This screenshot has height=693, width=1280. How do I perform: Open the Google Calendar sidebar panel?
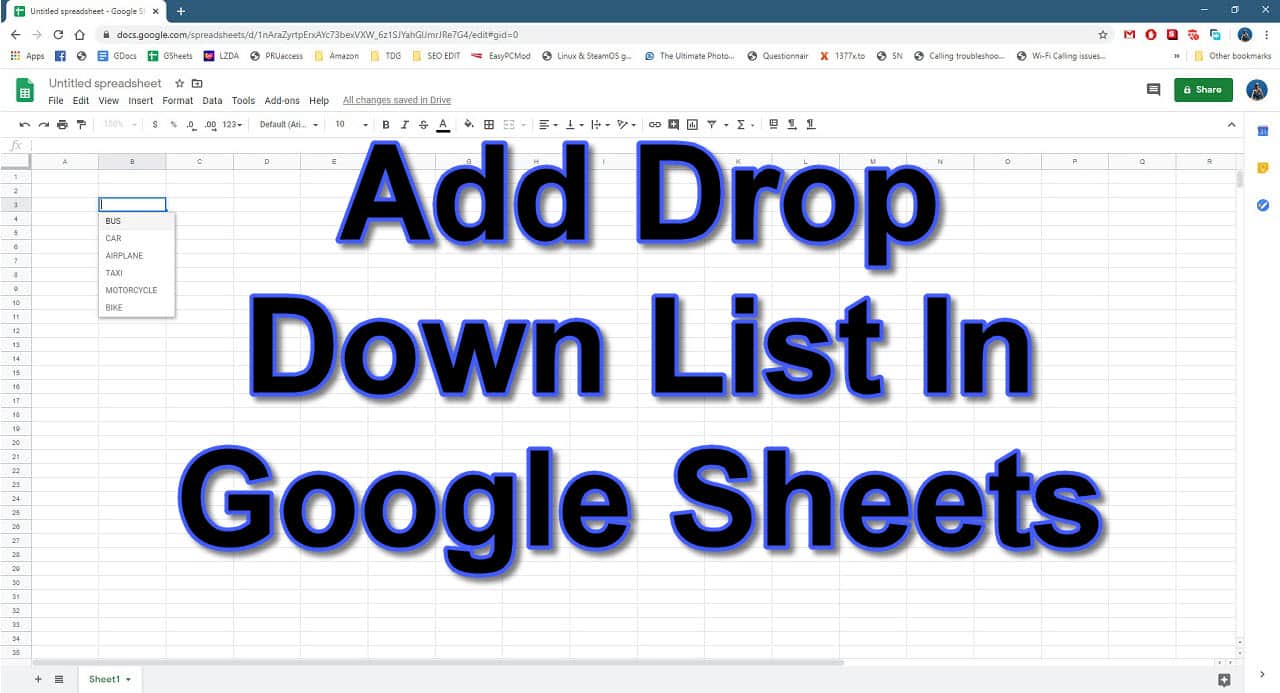pos(1262,130)
